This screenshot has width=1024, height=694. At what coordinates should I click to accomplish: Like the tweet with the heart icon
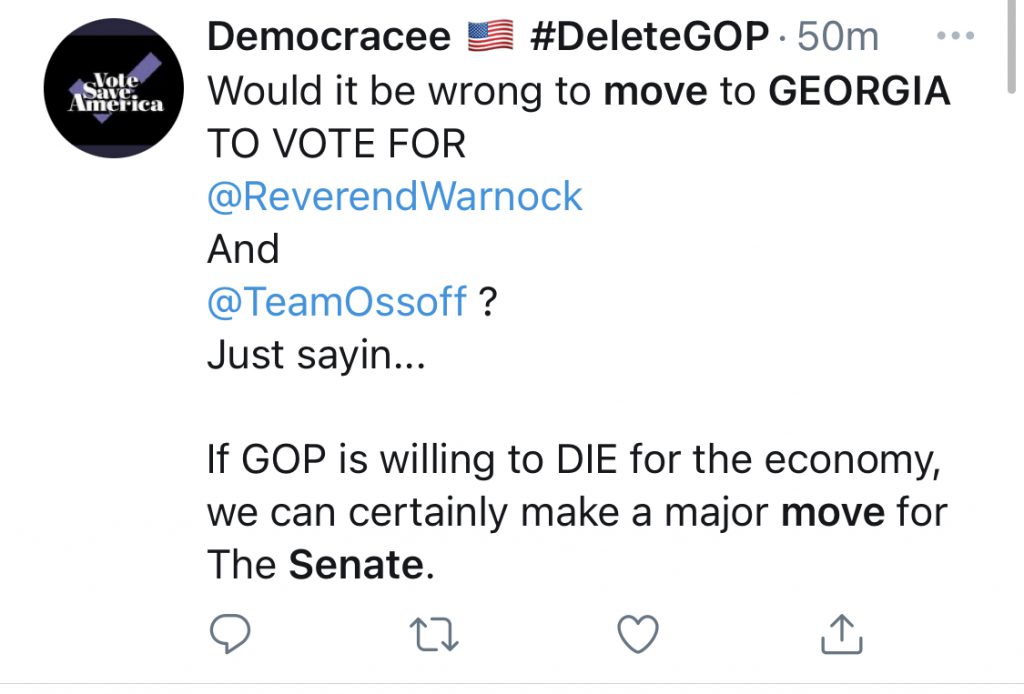[x=637, y=635]
